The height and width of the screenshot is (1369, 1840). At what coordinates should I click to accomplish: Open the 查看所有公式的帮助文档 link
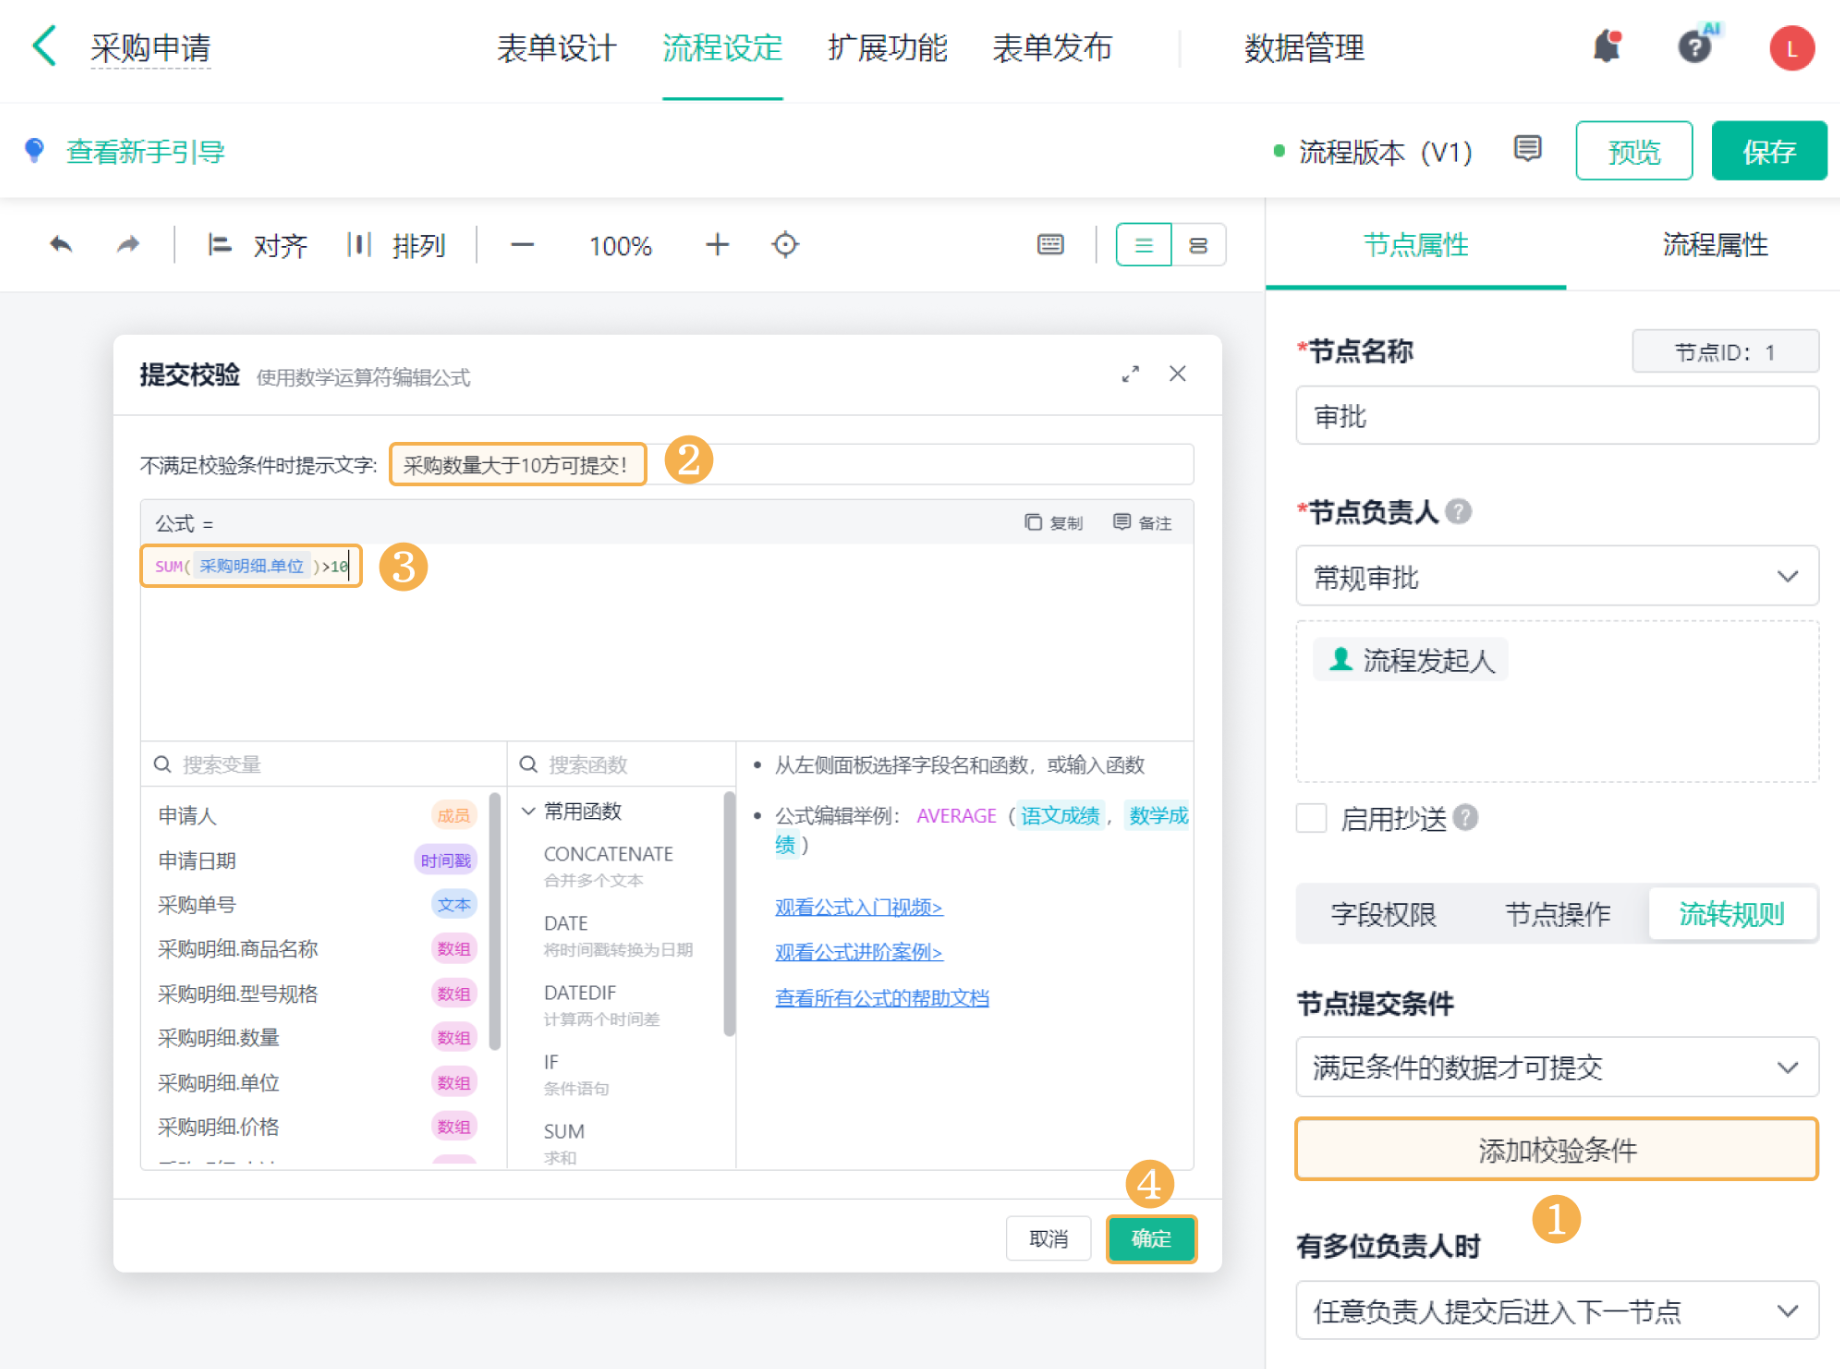tap(882, 998)
